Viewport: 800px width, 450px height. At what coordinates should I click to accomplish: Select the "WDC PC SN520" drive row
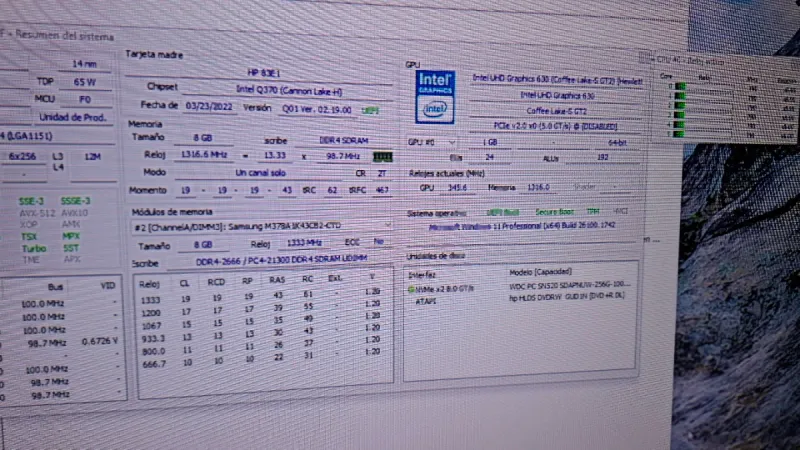click(x=520, y=286)
